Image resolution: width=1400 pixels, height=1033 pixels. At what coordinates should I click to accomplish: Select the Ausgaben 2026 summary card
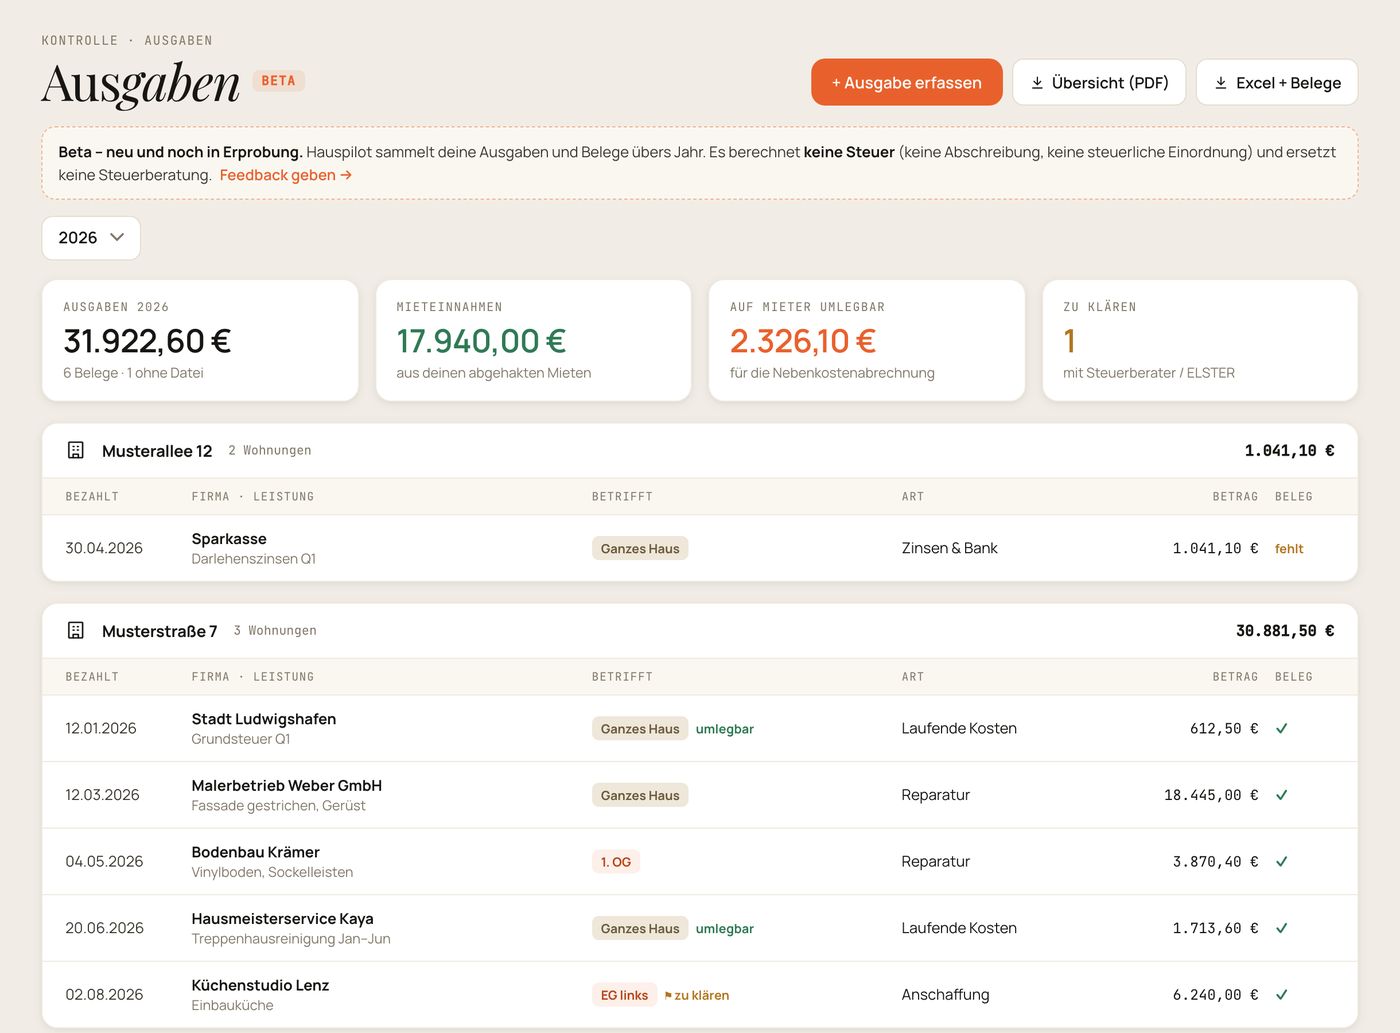[200, 341]
